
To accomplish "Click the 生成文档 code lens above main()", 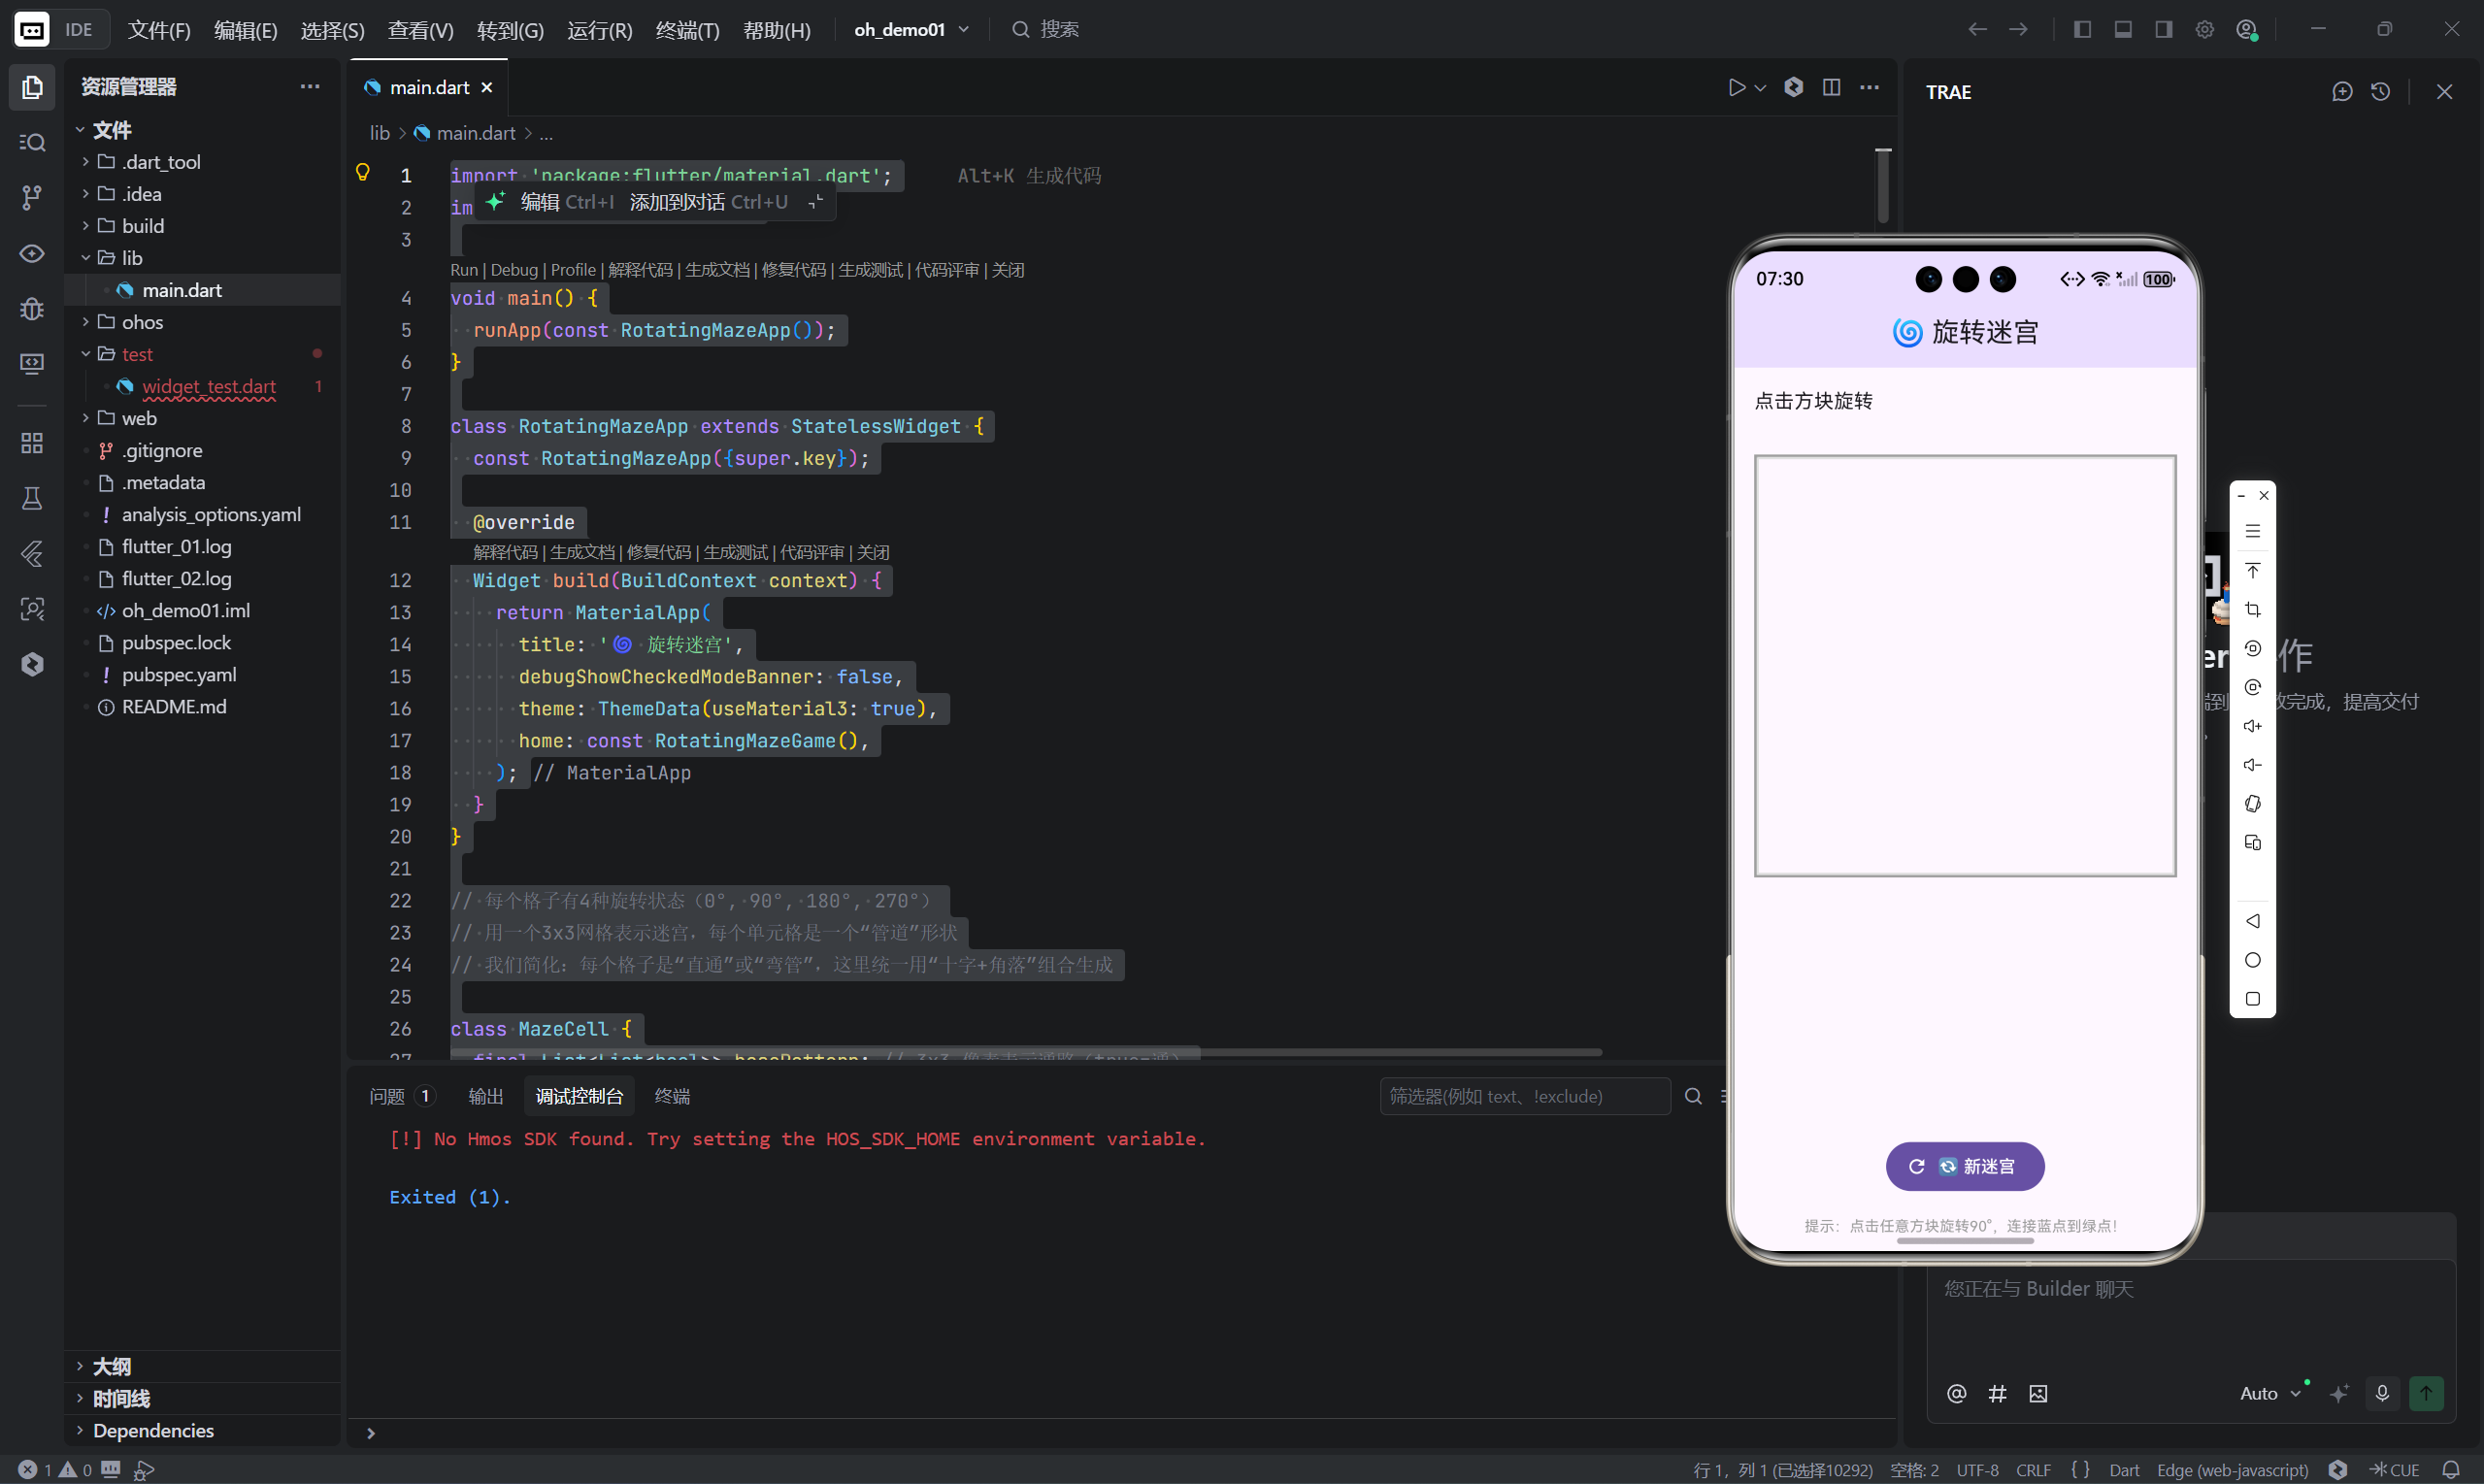I will (716, 270).
